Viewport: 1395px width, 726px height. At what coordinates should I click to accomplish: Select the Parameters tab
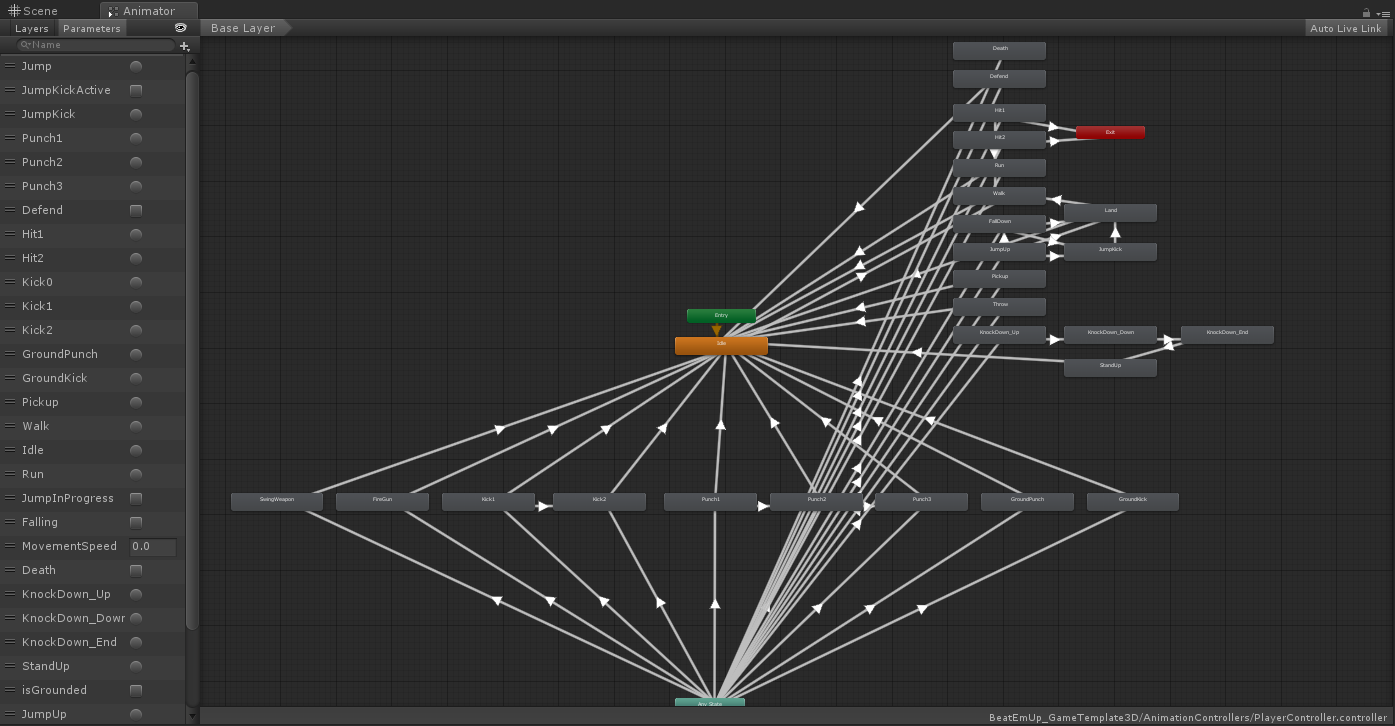coord(92,28)
